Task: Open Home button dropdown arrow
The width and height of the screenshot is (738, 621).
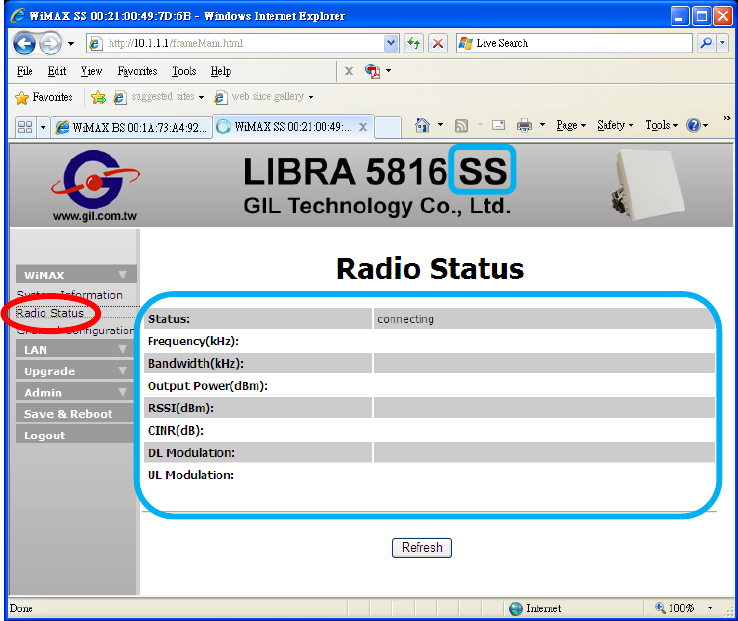Action: click(x=441, y=125)
